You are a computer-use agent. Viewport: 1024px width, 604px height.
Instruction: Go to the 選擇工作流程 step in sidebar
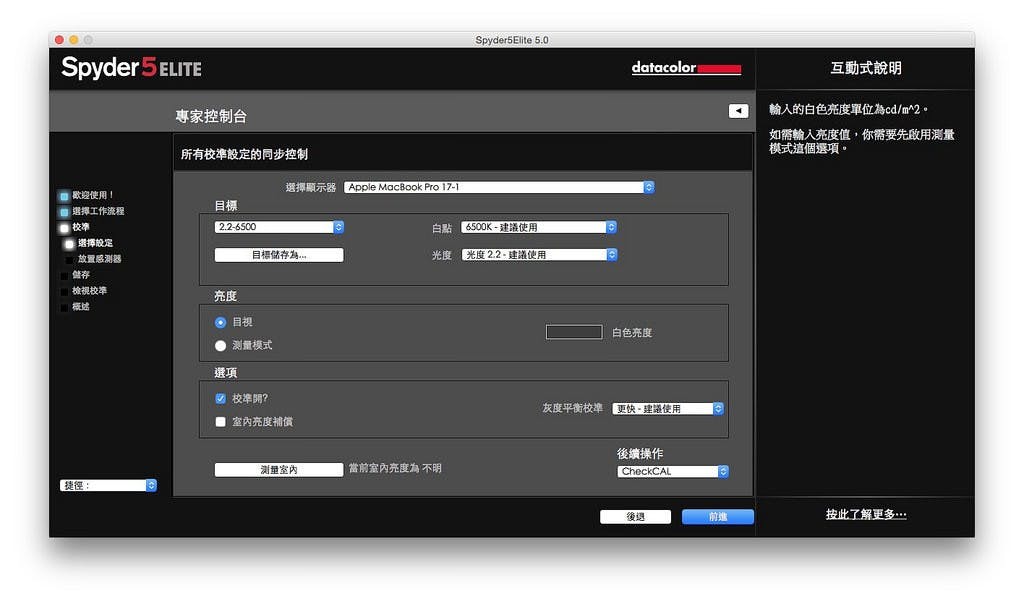98,211
